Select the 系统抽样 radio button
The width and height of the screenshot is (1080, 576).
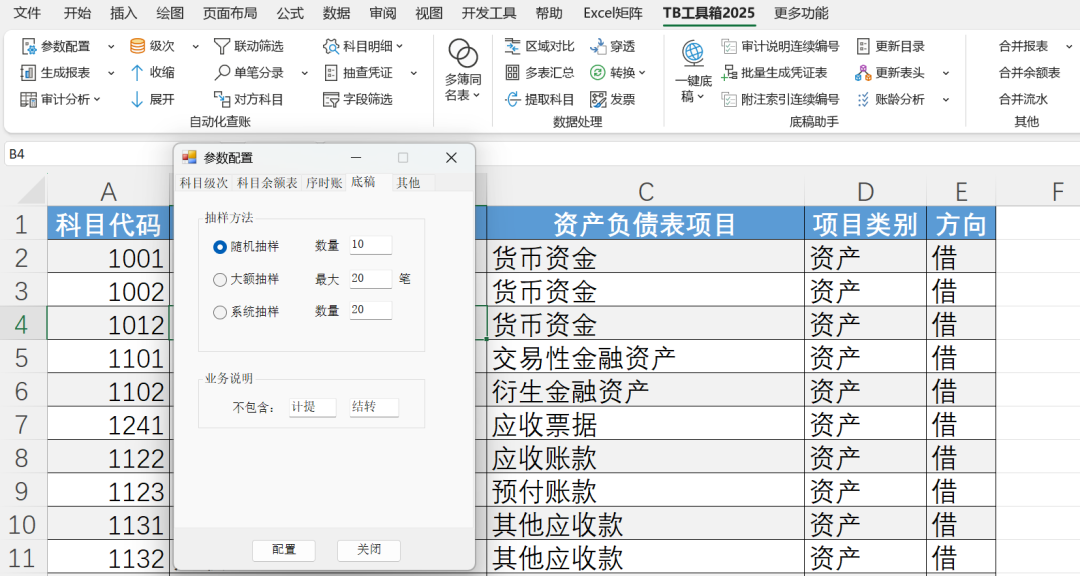[x=220, y=312]
